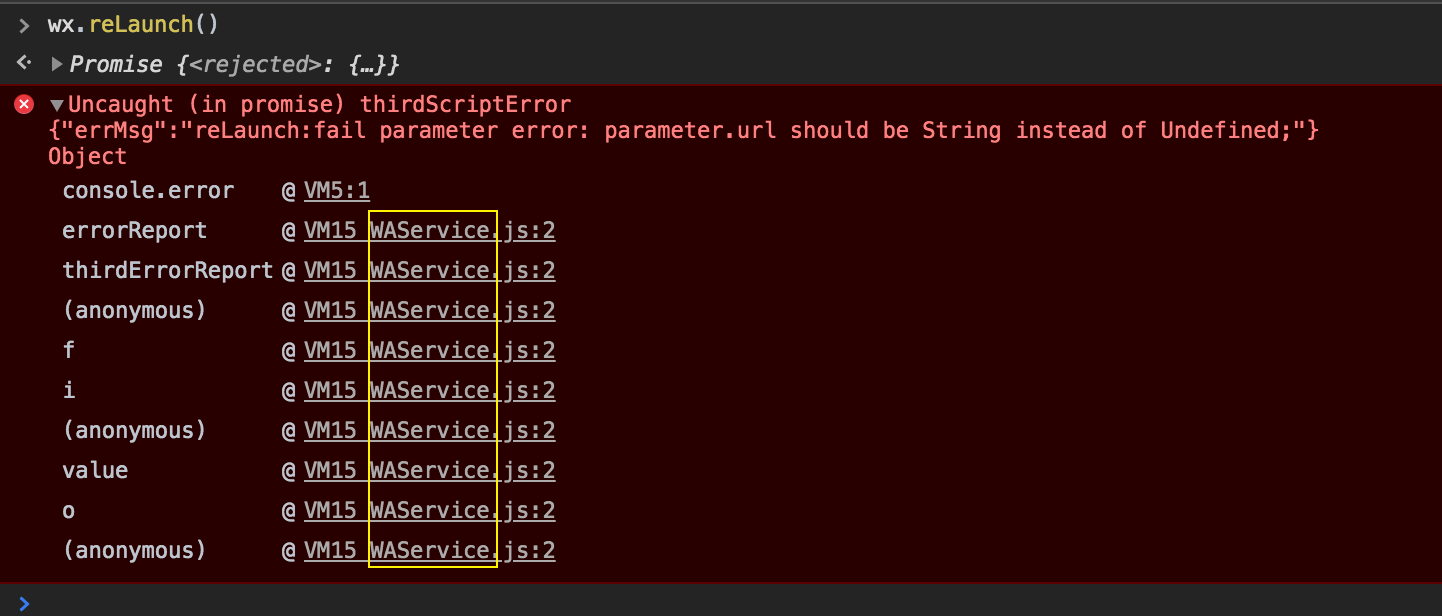1442x616 pixels.
Task: Collapse the Uncaught thirdScriptError stack trace
Action: pos(57,105)
